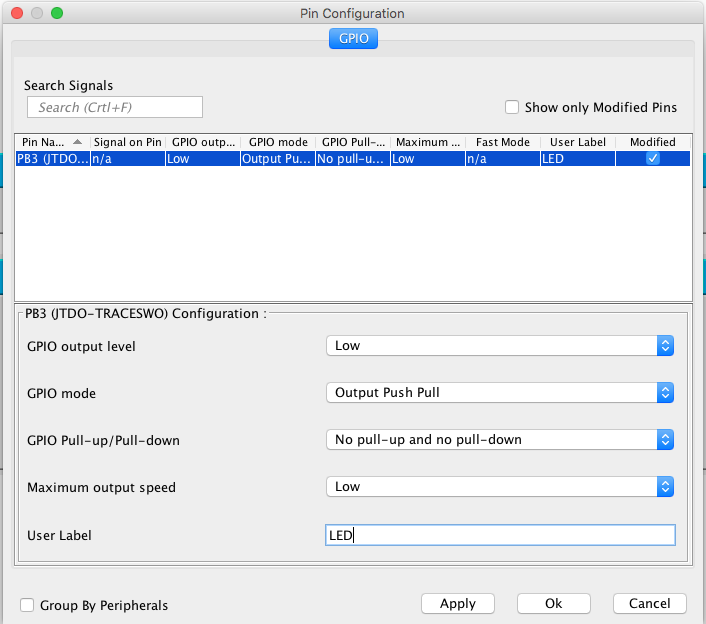Click the Signal on Pin column header
The width and height of the screenshot is (706, 624).
coord(127,142)
